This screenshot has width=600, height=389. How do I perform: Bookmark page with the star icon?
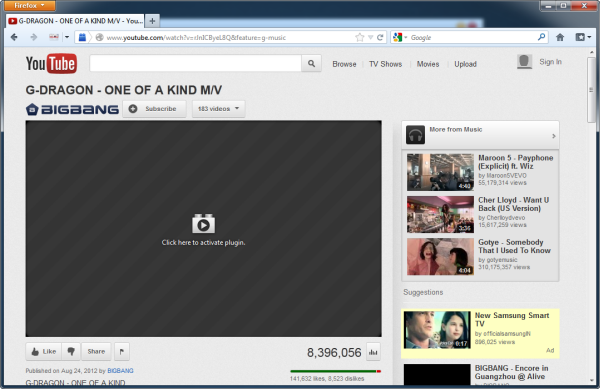[x=359, y=37]
